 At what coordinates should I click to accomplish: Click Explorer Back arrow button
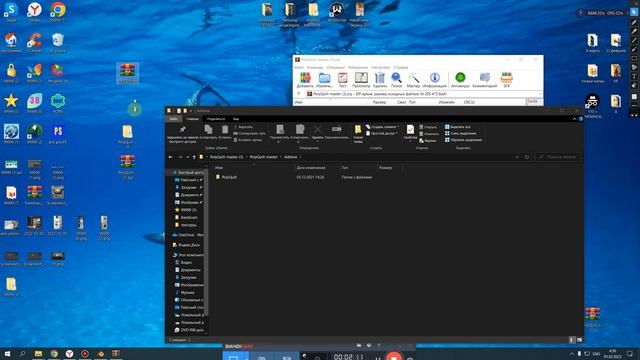click(x=171, y=157)
